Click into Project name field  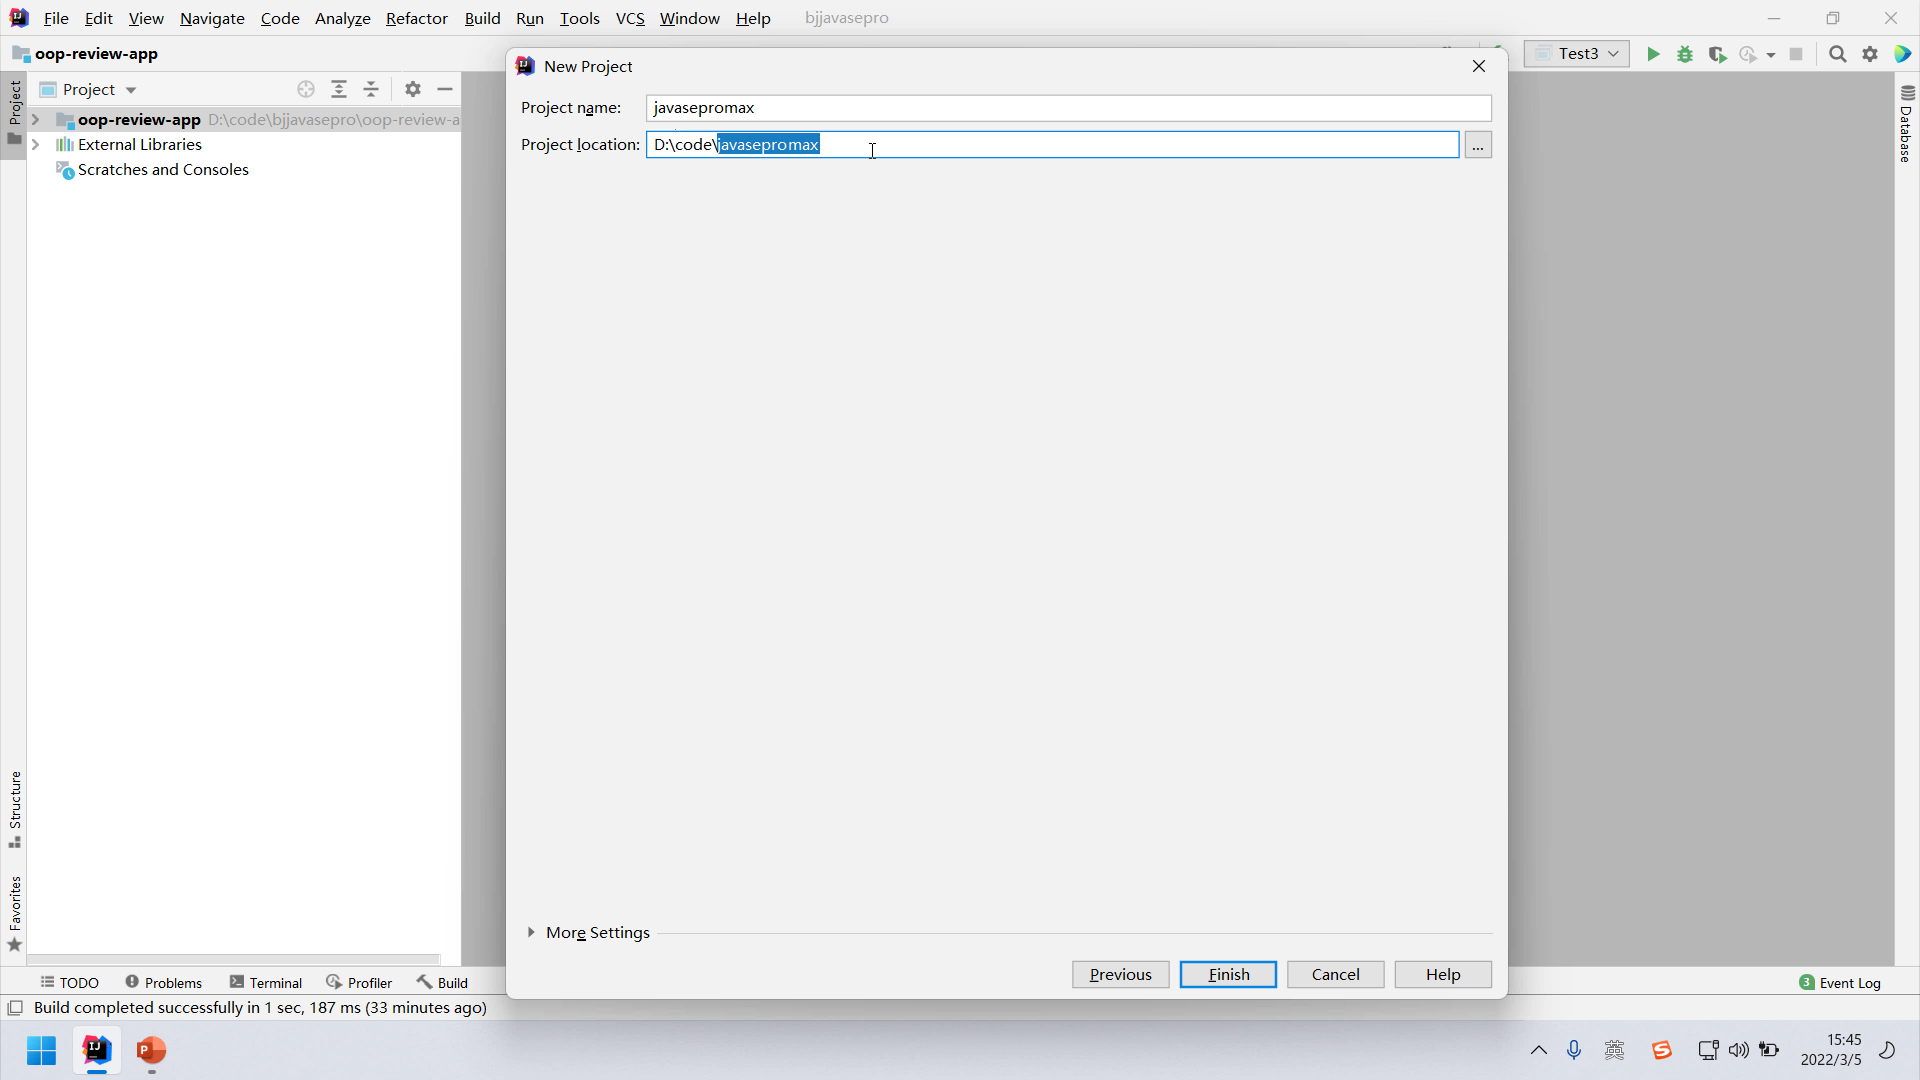(x=1067, y=108)
